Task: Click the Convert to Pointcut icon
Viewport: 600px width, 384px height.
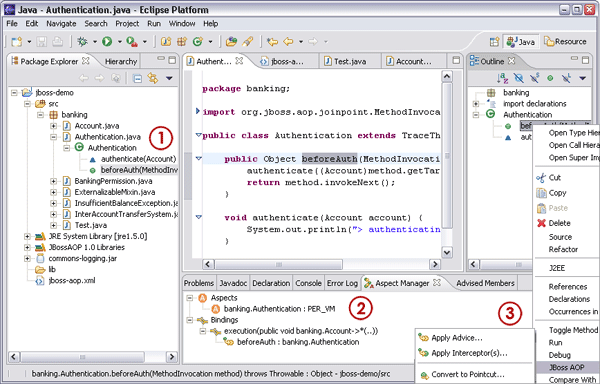Action: click(x=424, y=375)
